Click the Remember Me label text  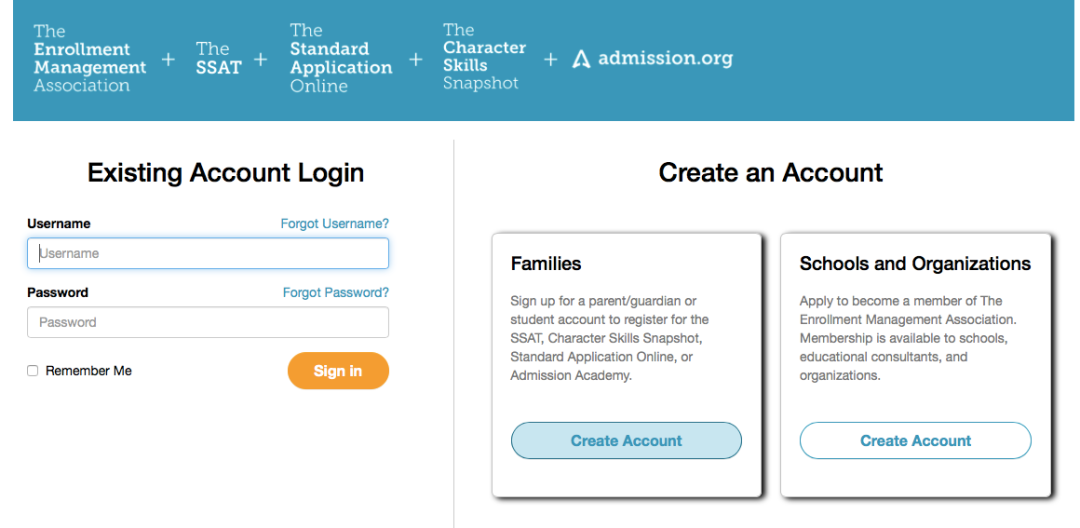[88, 371]
